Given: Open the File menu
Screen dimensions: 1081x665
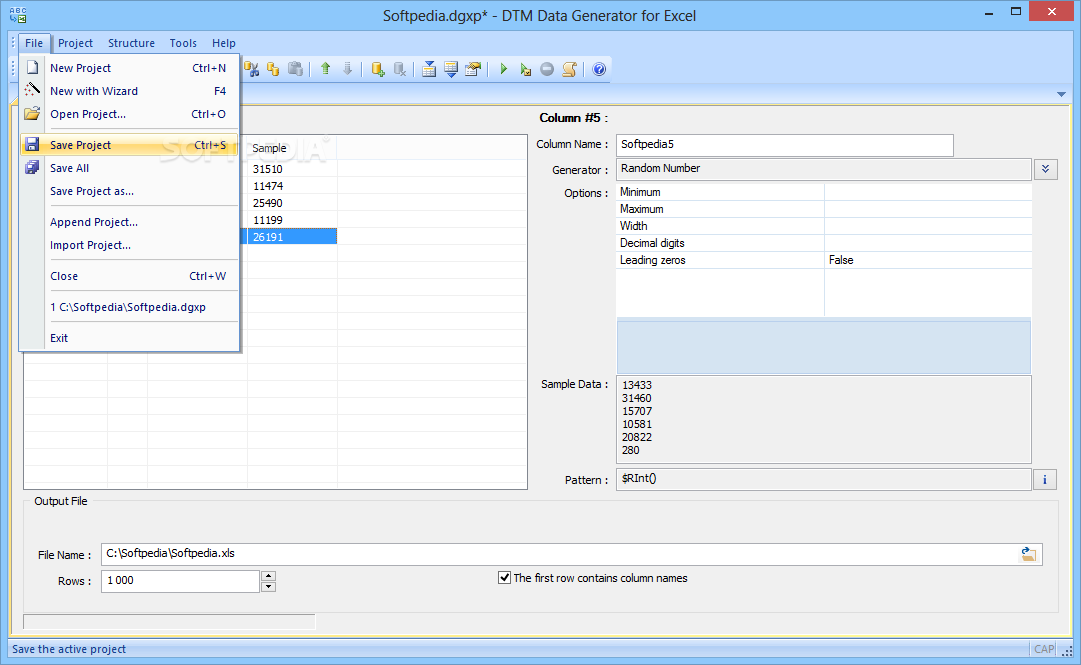Looking at the screenshot, I should point(34,43).
